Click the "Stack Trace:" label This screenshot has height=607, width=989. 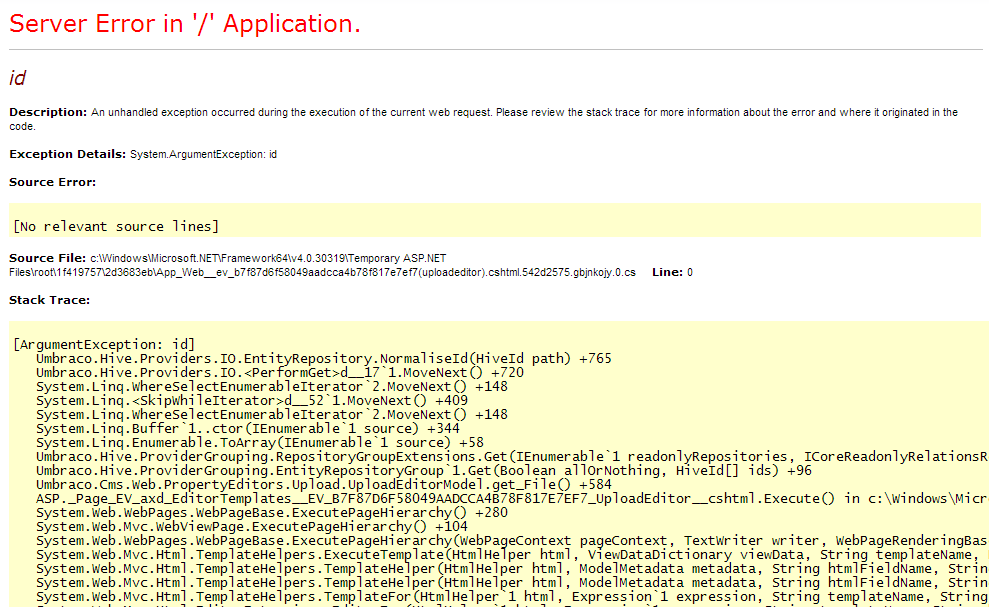49,300
